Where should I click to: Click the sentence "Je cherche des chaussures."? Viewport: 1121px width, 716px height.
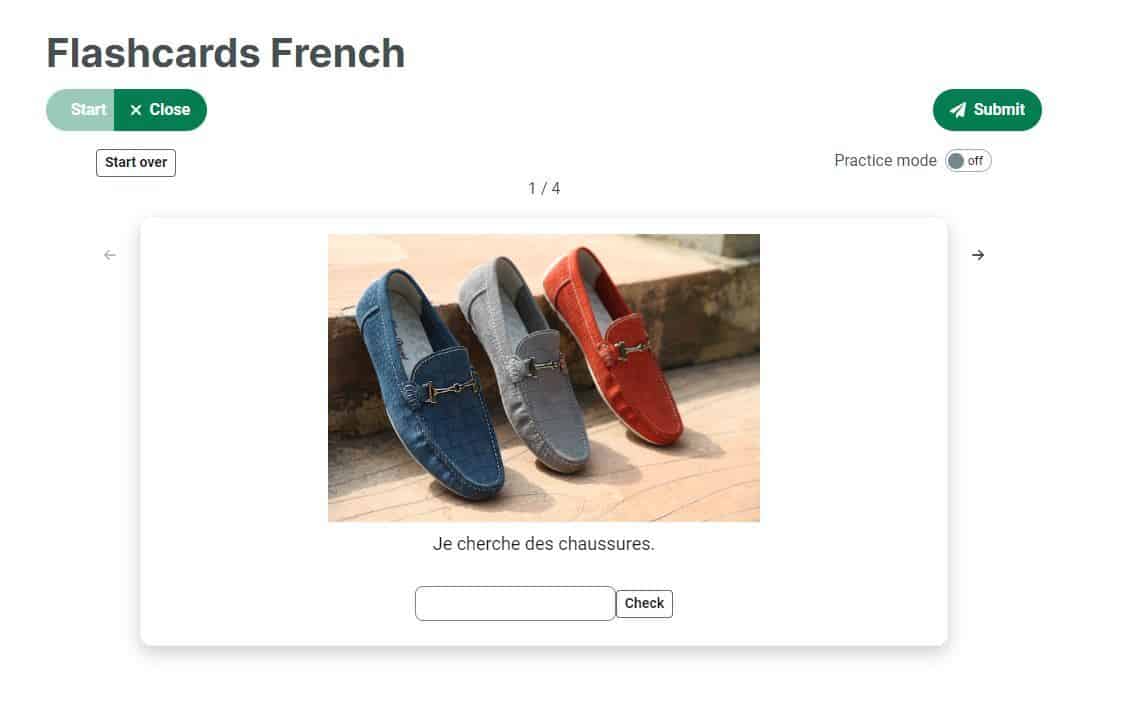click(543, 544)
